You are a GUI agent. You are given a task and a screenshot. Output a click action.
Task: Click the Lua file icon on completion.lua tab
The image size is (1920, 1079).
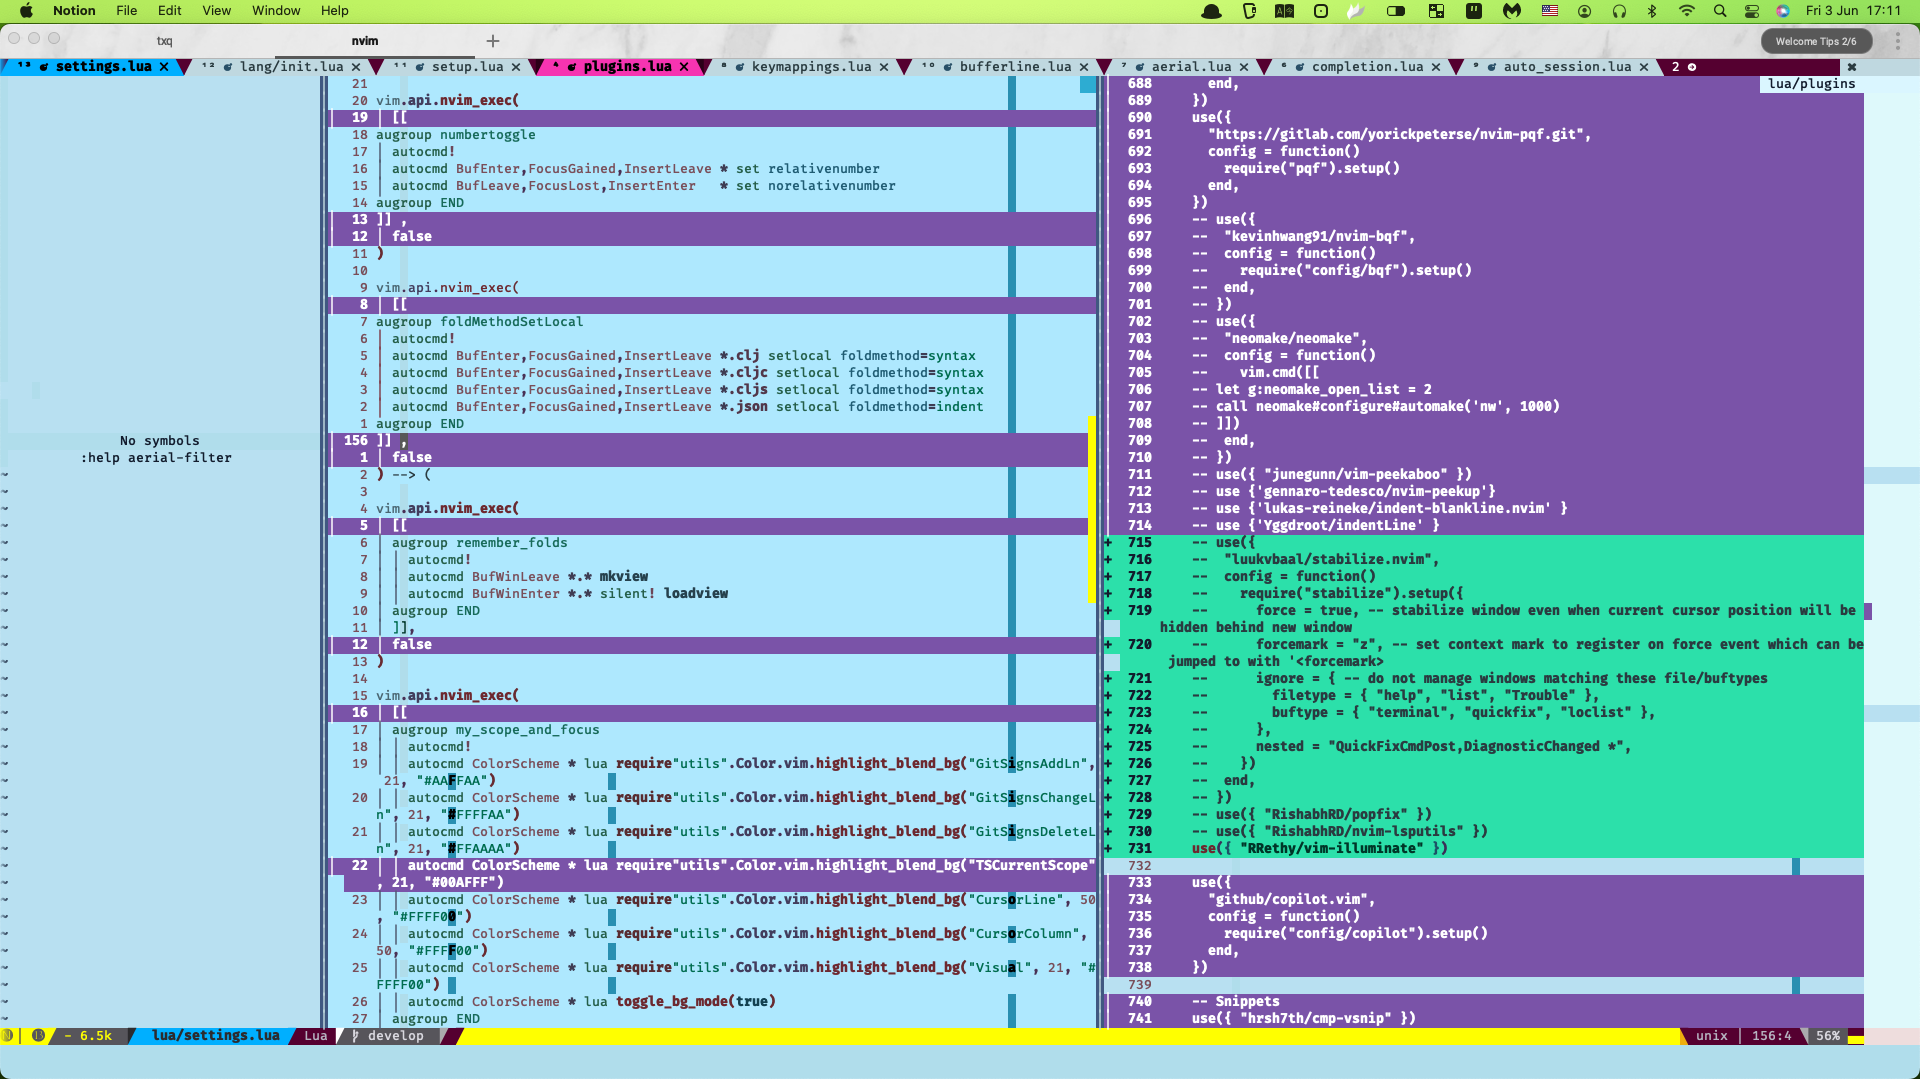coord(1300,67)
